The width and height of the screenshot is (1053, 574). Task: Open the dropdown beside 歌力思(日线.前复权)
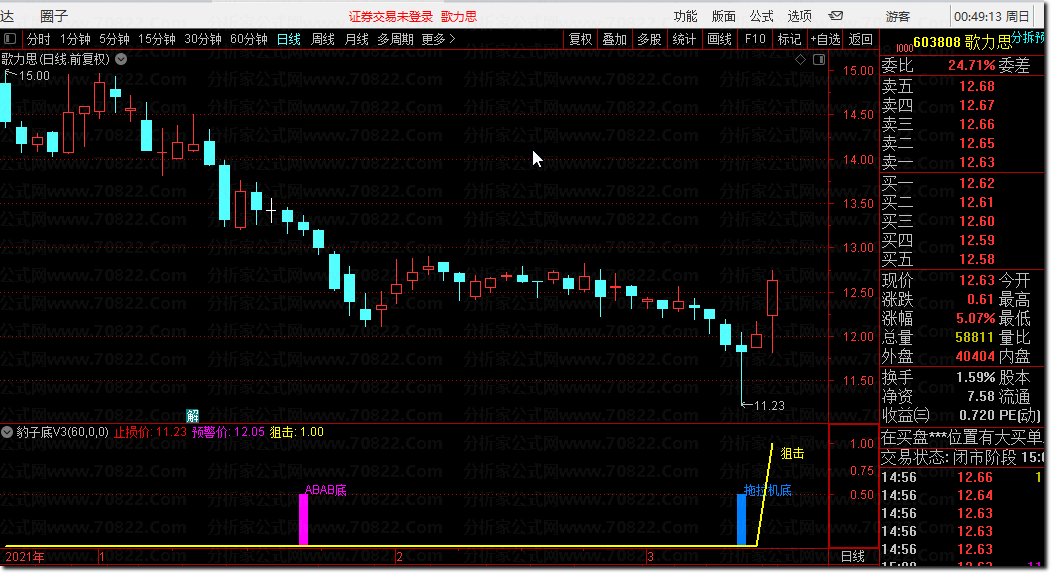[121, 59]
